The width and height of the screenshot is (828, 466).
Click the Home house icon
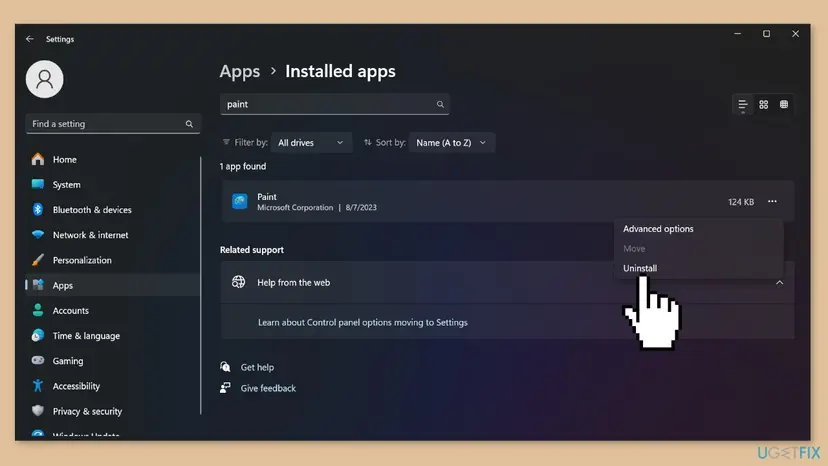(37, 159)
